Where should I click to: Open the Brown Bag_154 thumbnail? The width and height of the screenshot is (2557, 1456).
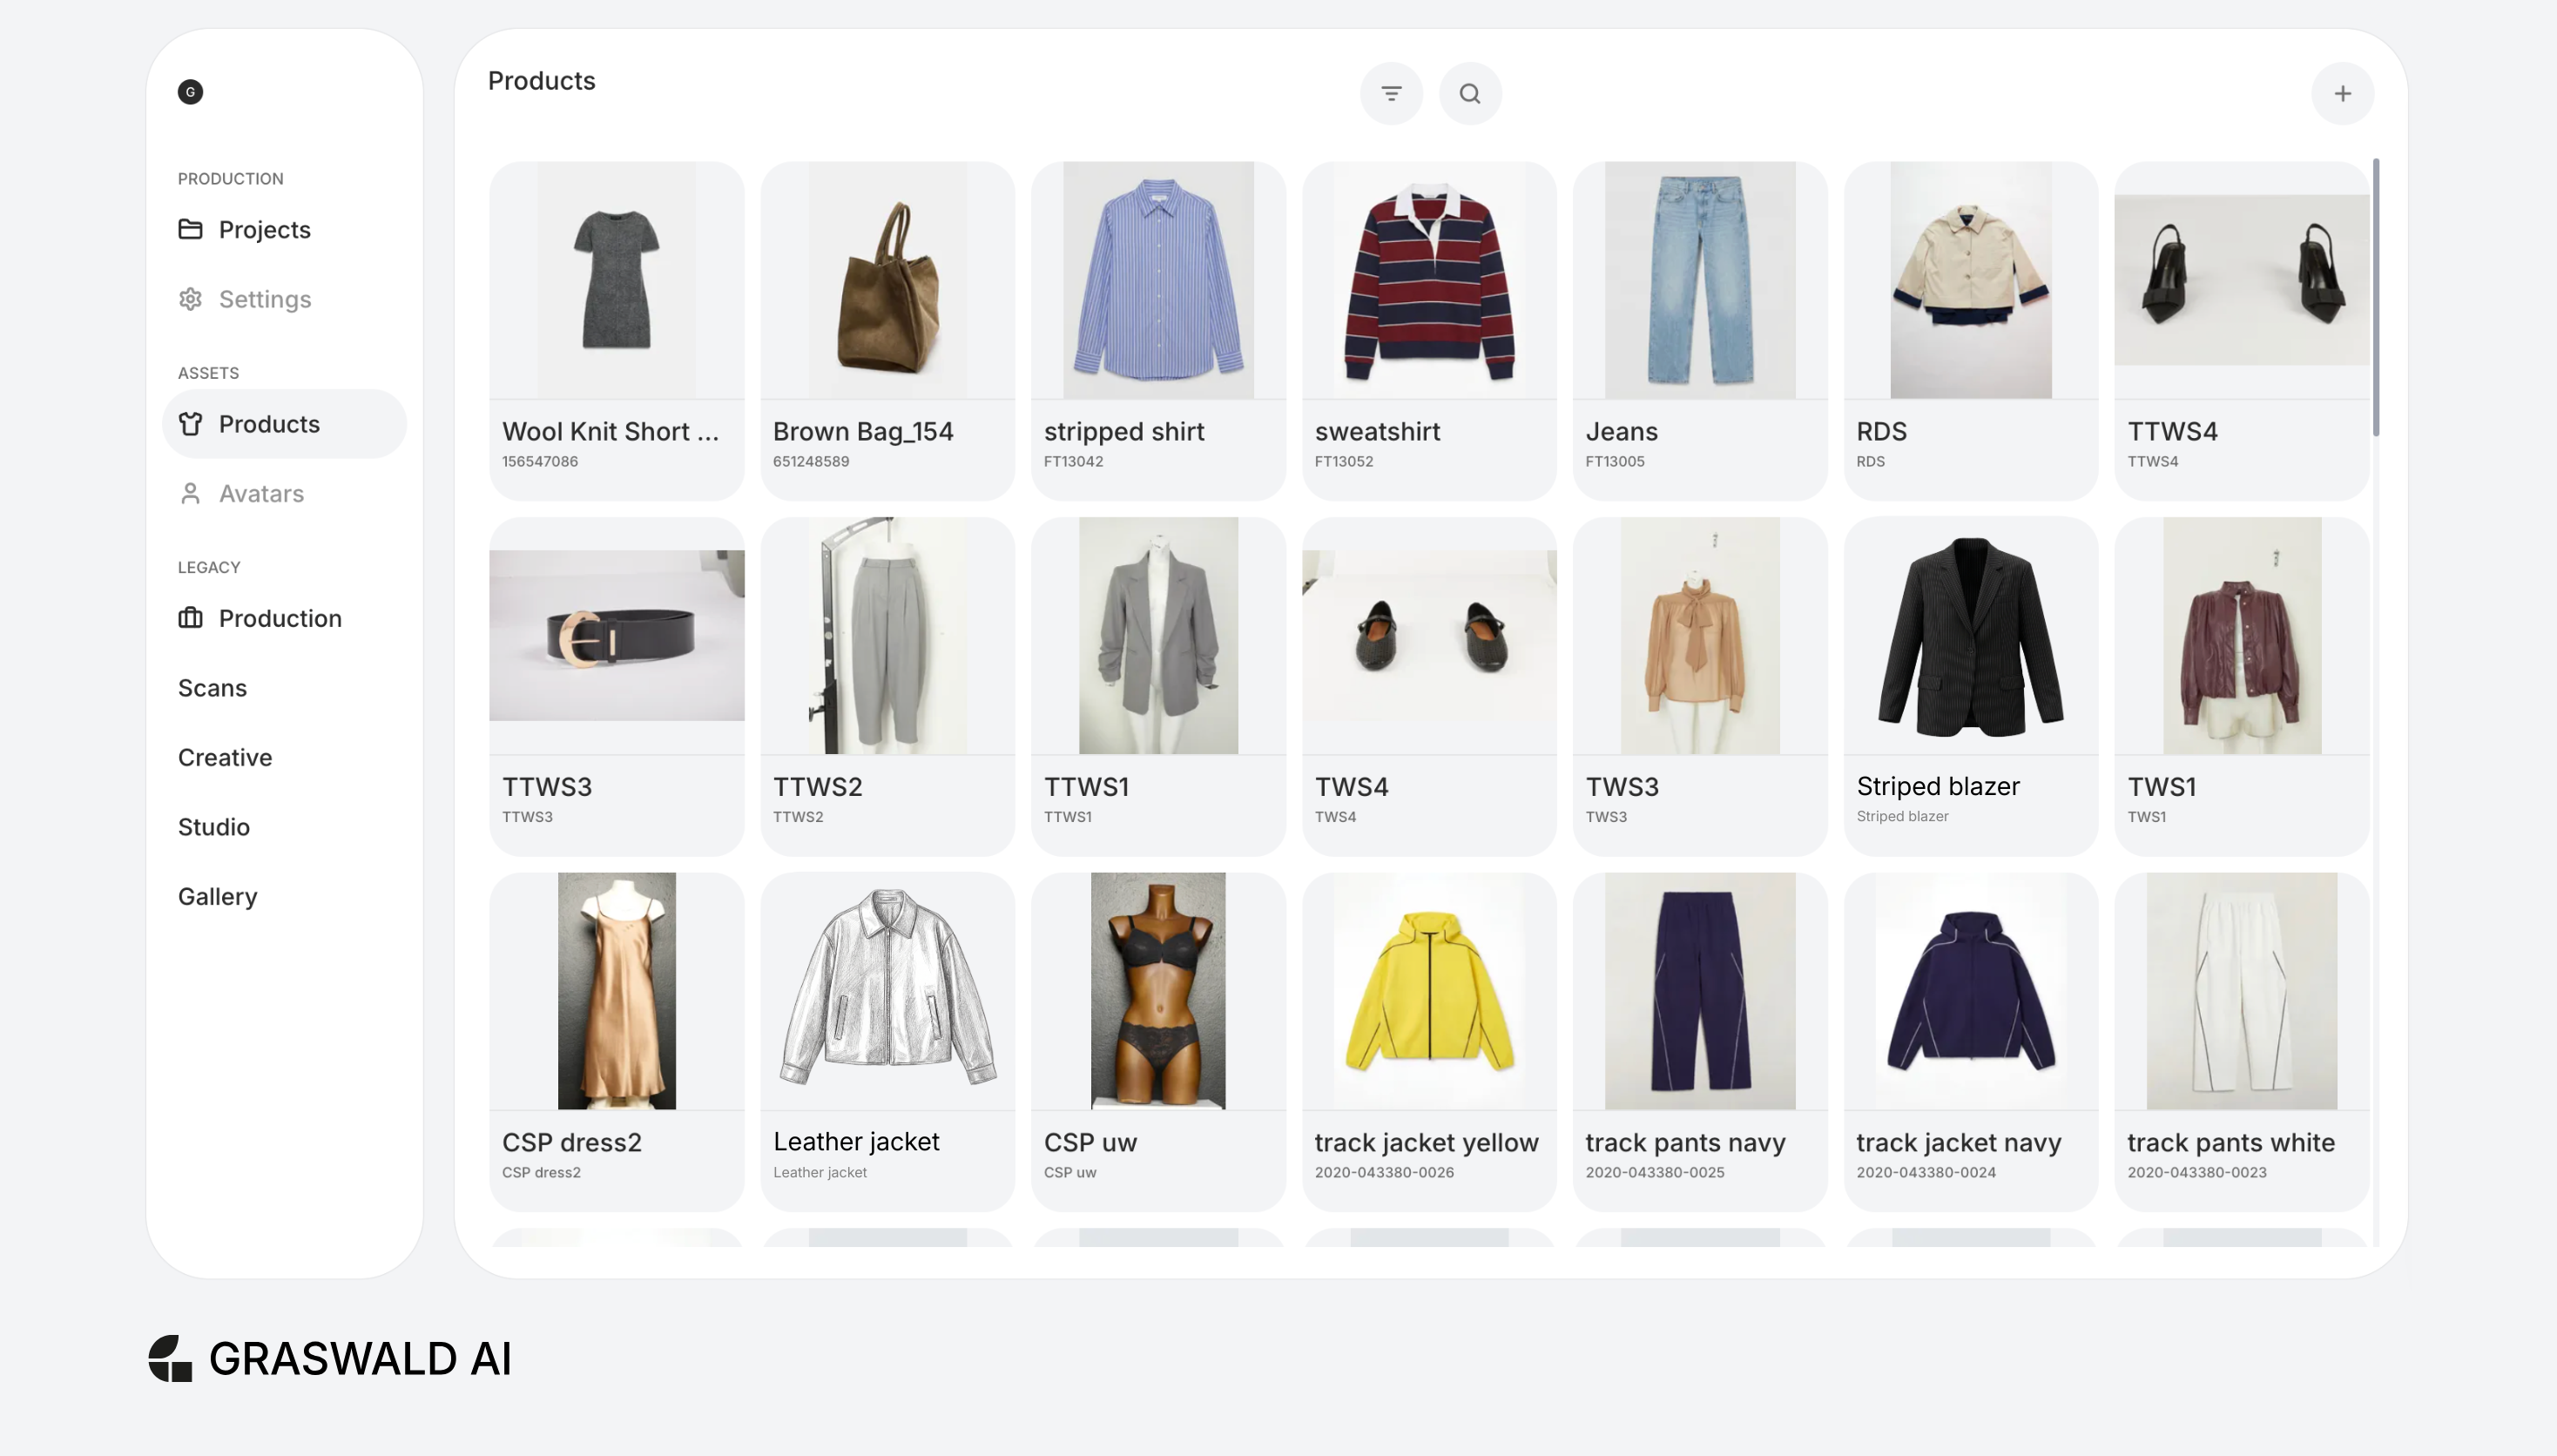coord(887,280)
